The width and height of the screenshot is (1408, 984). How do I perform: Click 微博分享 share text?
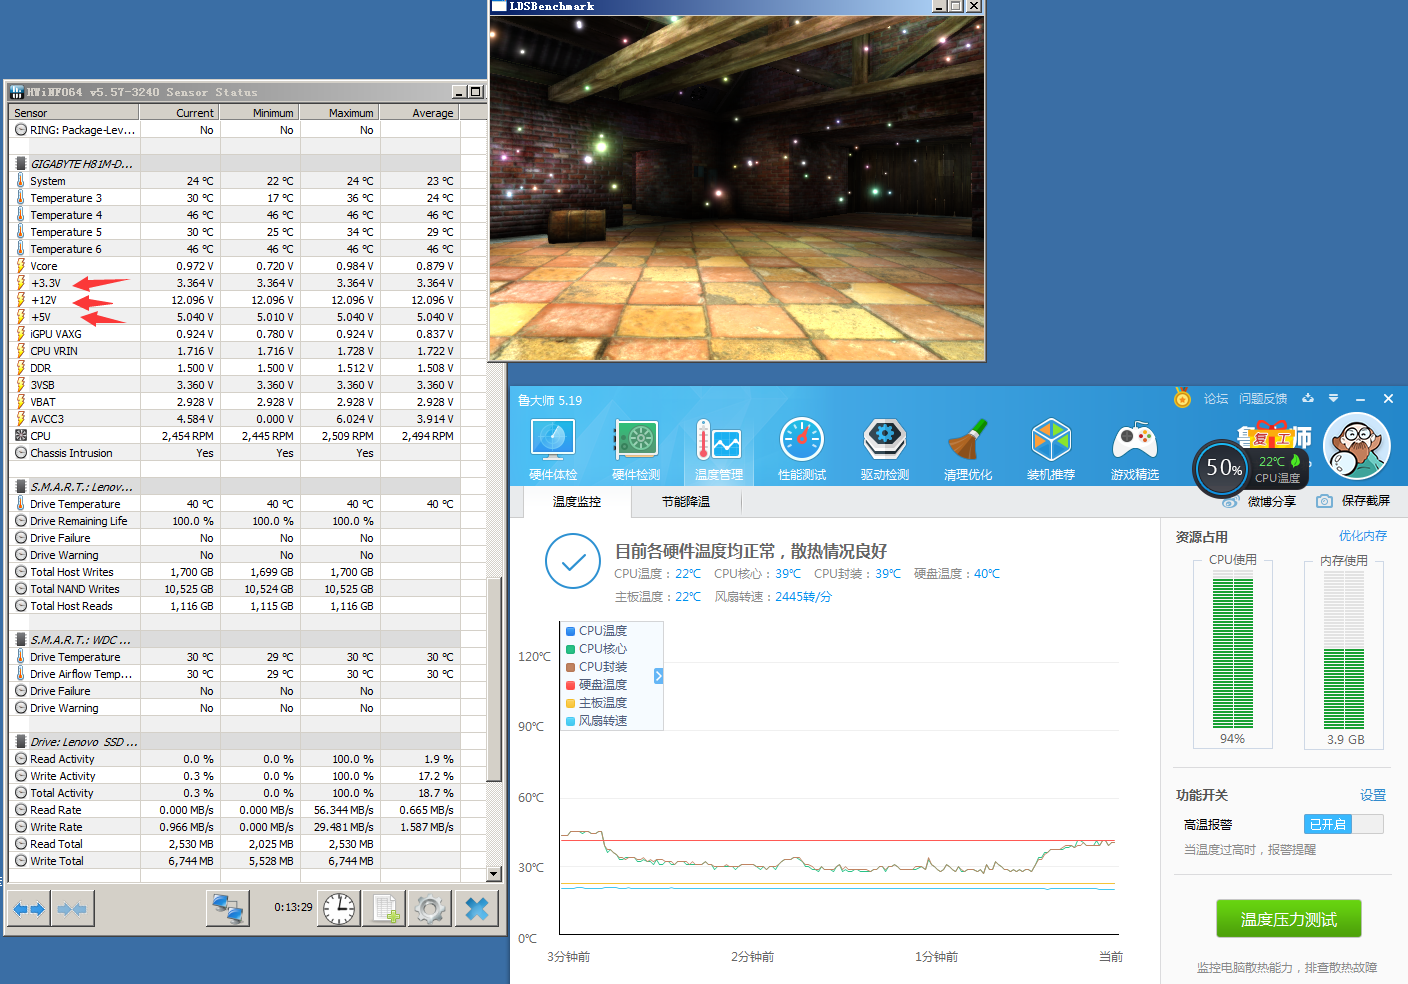(1271, 501)
